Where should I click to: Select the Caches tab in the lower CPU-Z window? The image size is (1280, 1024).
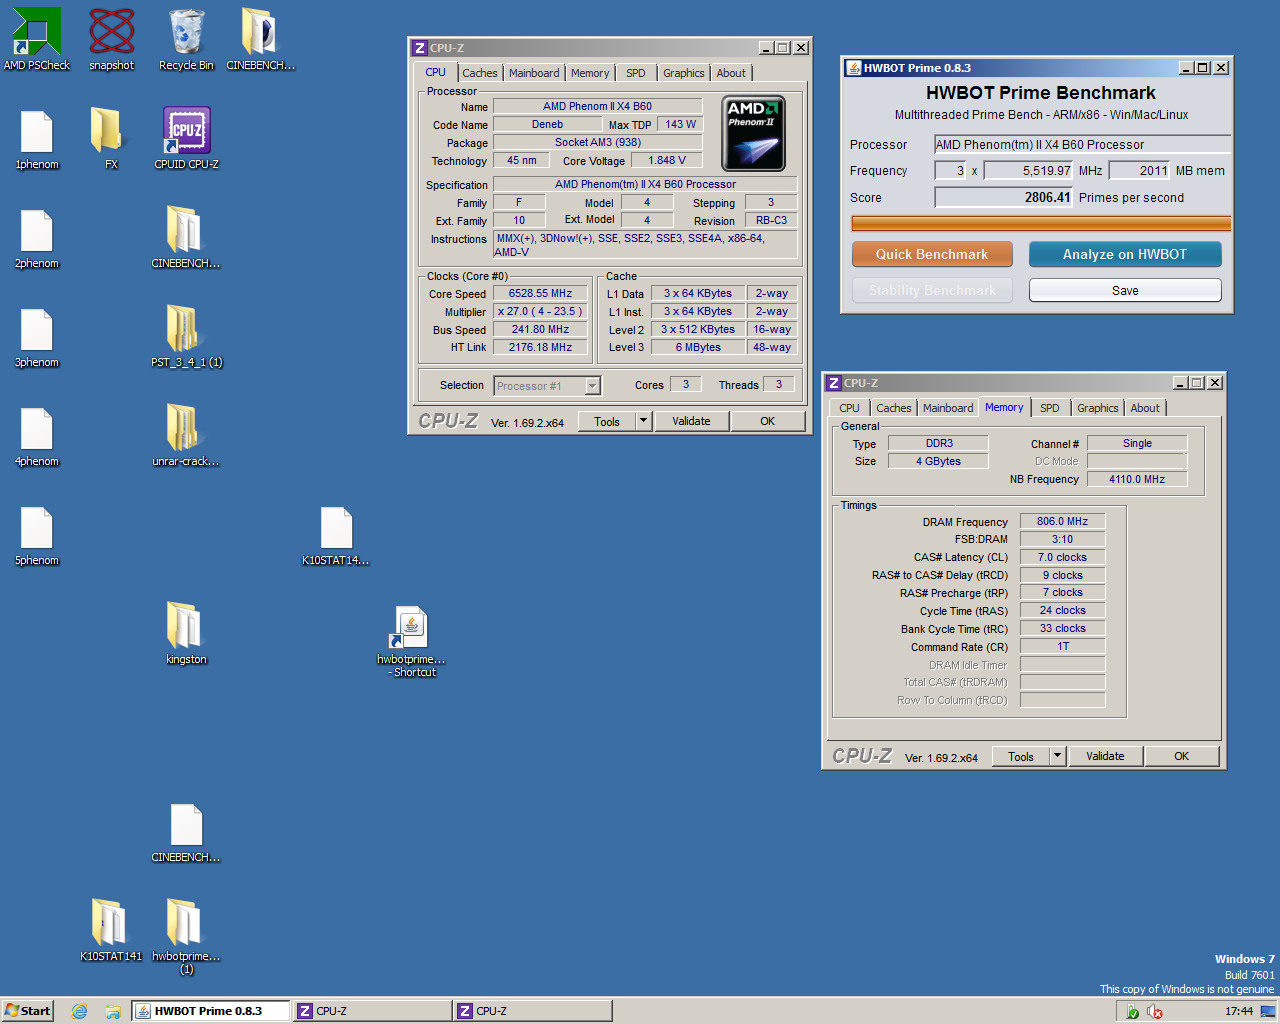893,408
